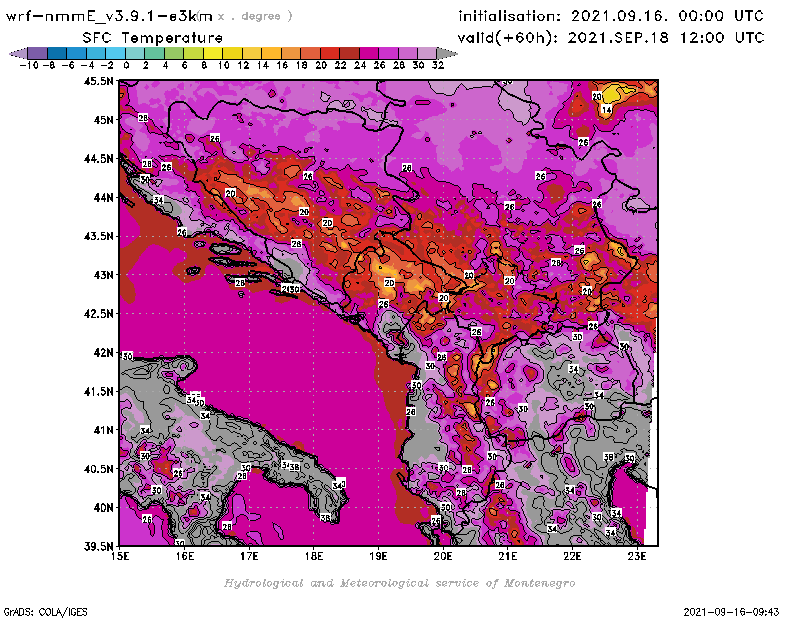Click the 'SFC Temperature' heading

(153, 38)
